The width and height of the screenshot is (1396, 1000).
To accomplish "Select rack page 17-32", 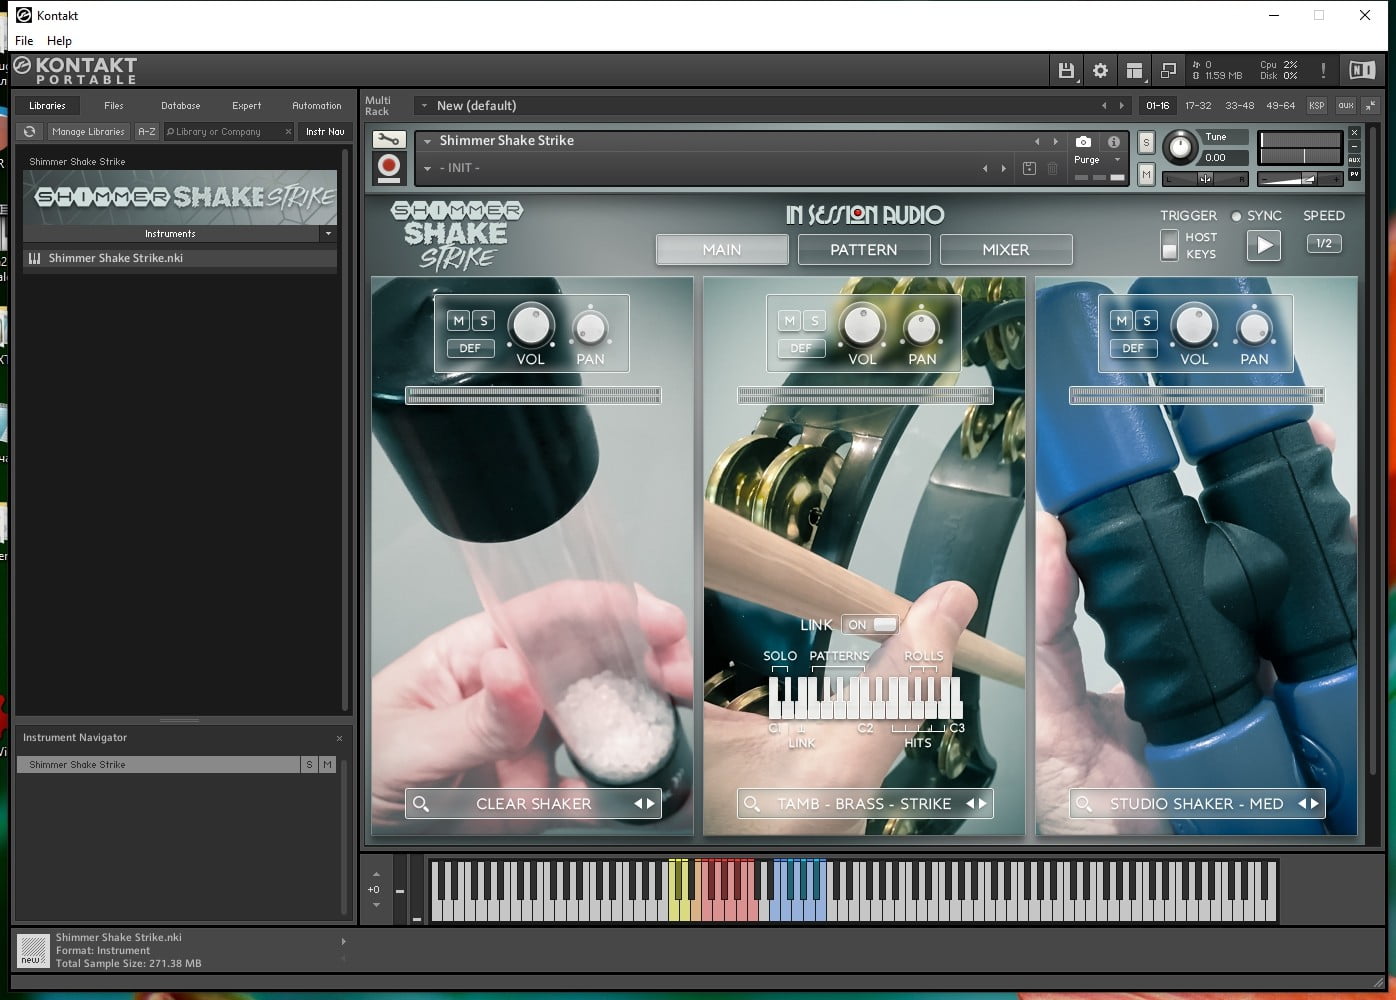I will point(1198,105).
